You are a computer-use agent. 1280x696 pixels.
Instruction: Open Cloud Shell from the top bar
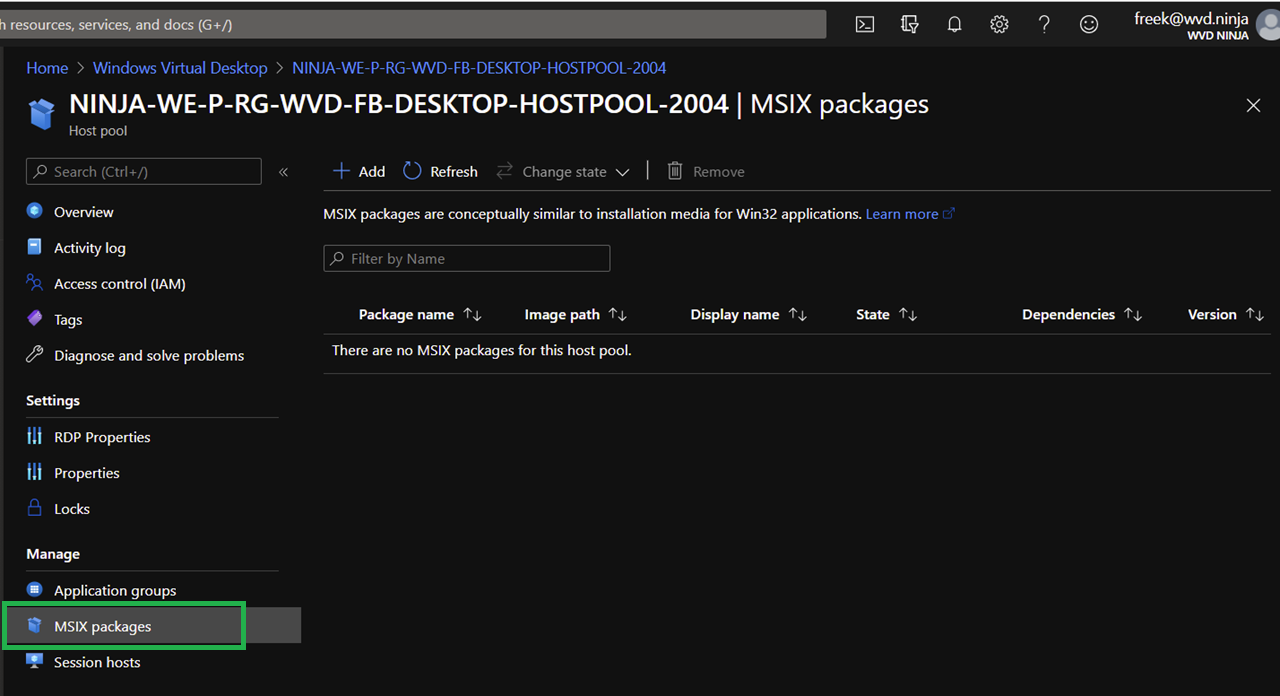865,24
